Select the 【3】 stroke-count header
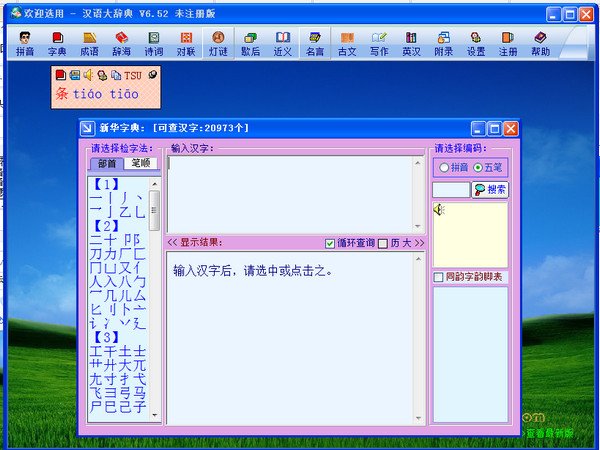 (106, 338)
